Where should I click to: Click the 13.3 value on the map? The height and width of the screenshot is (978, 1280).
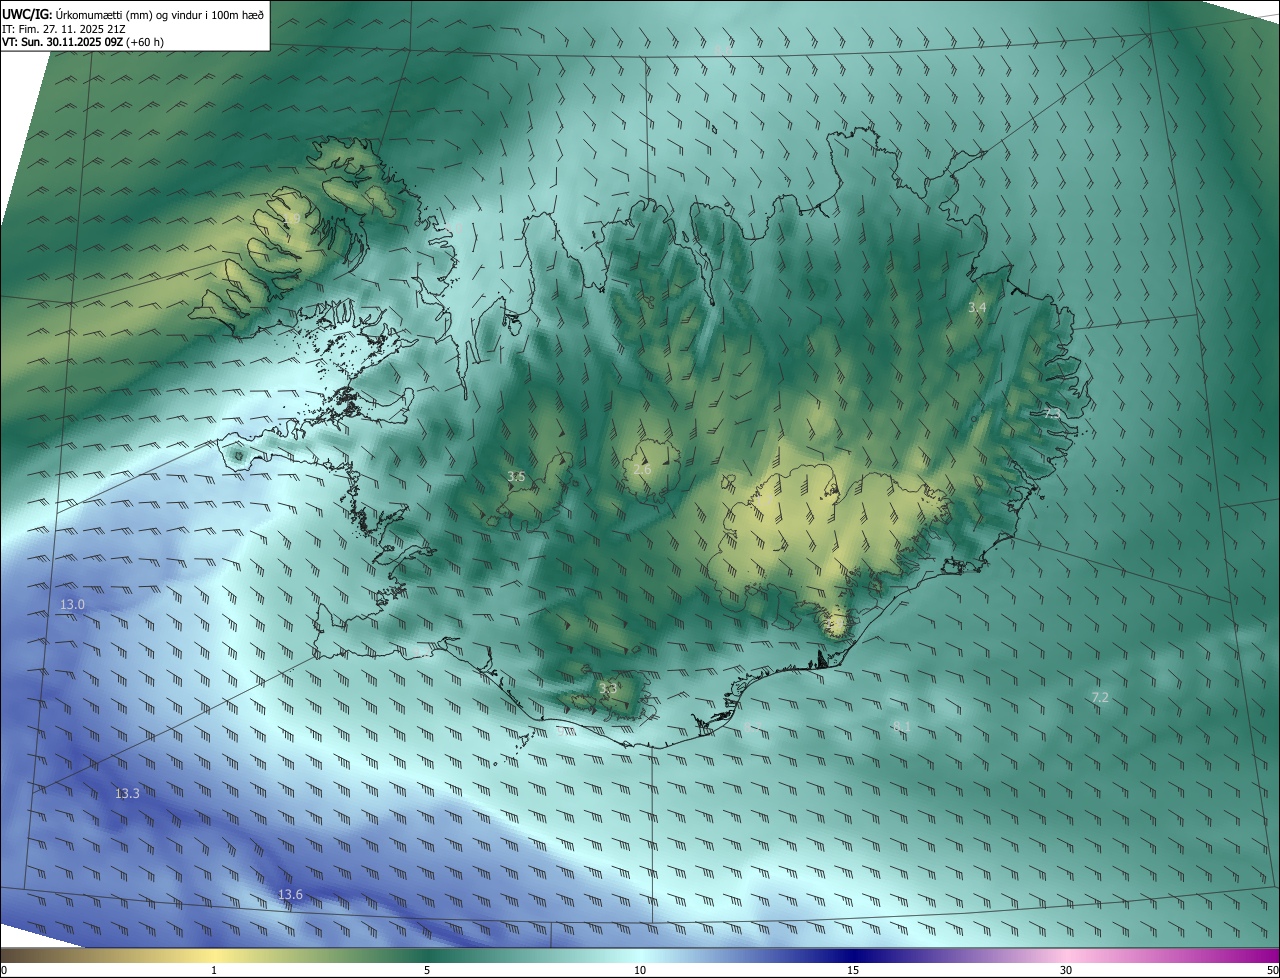point(127,793)
